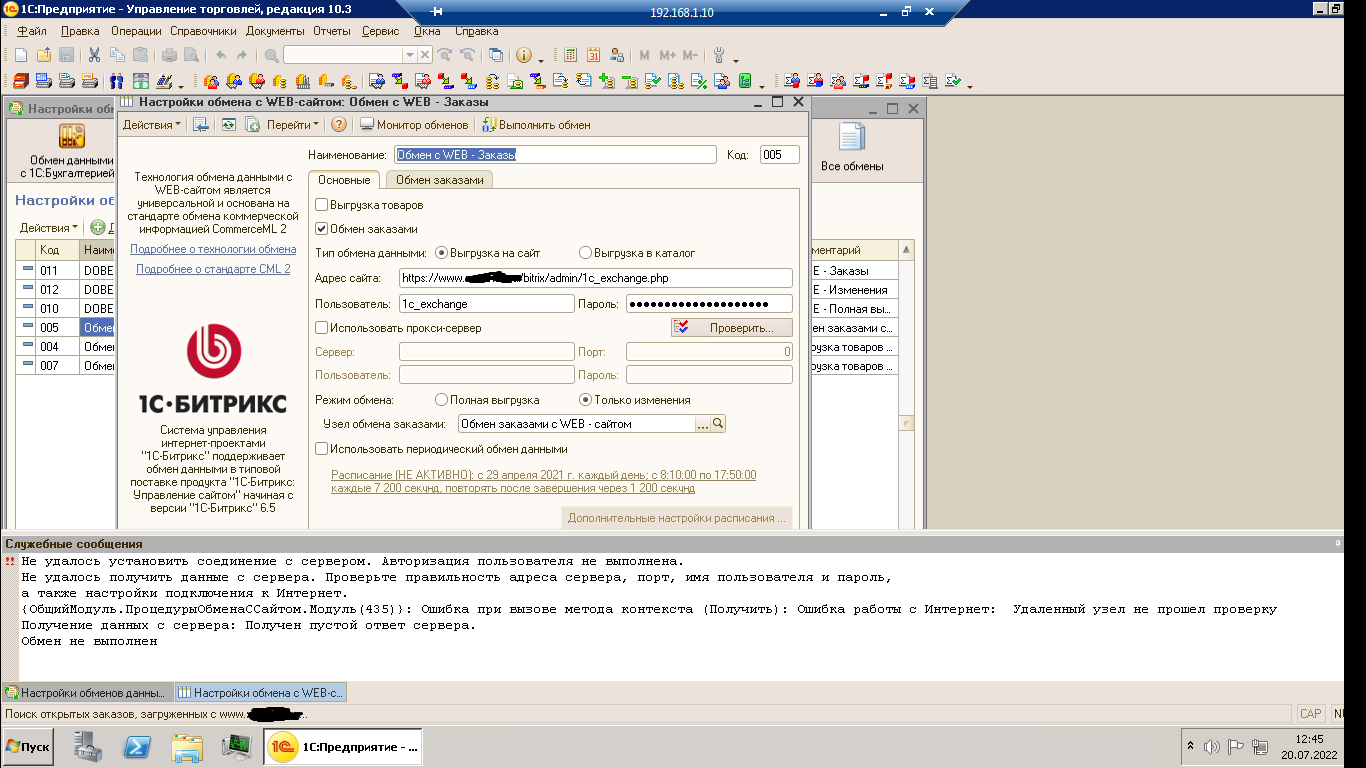Image resolution: width=1366 pixels, height=768 pixels.
Task: Open Подробнее о стандарте CML 2 link
Action: 213,269
